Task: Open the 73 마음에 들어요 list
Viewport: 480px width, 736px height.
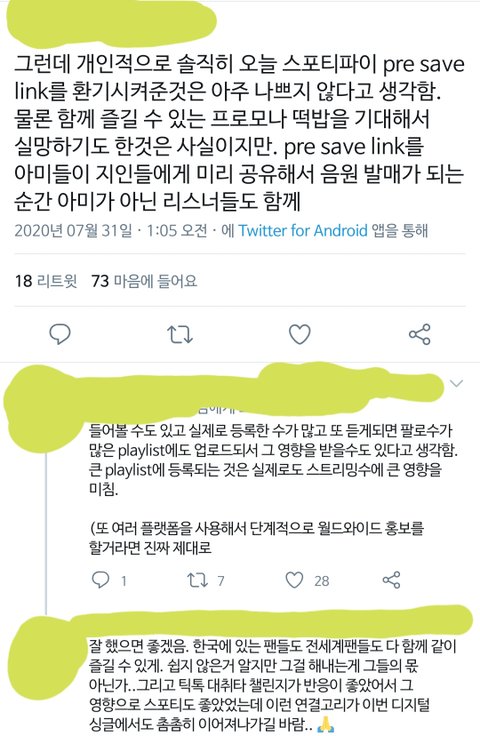Action: click(144, 281)
